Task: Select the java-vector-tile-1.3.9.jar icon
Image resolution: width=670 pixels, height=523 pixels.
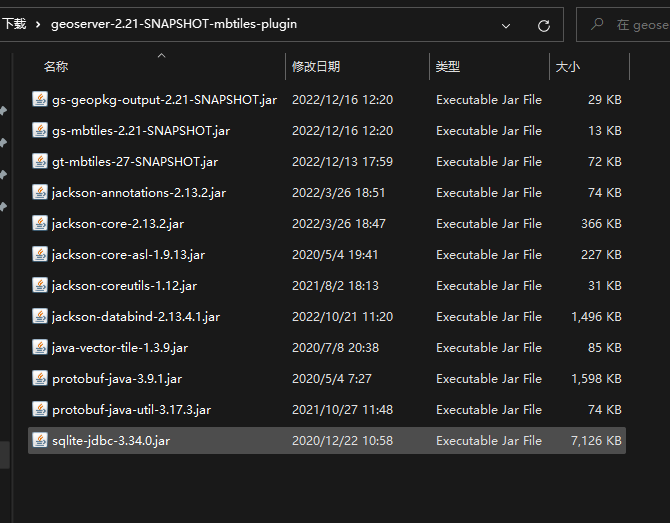Action: 40,348
